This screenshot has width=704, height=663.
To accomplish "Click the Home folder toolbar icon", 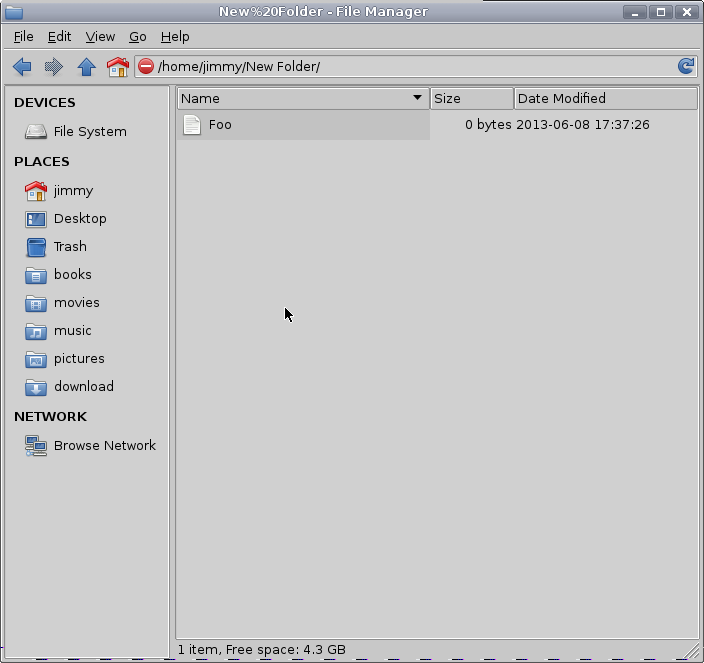I will (118, 67).
